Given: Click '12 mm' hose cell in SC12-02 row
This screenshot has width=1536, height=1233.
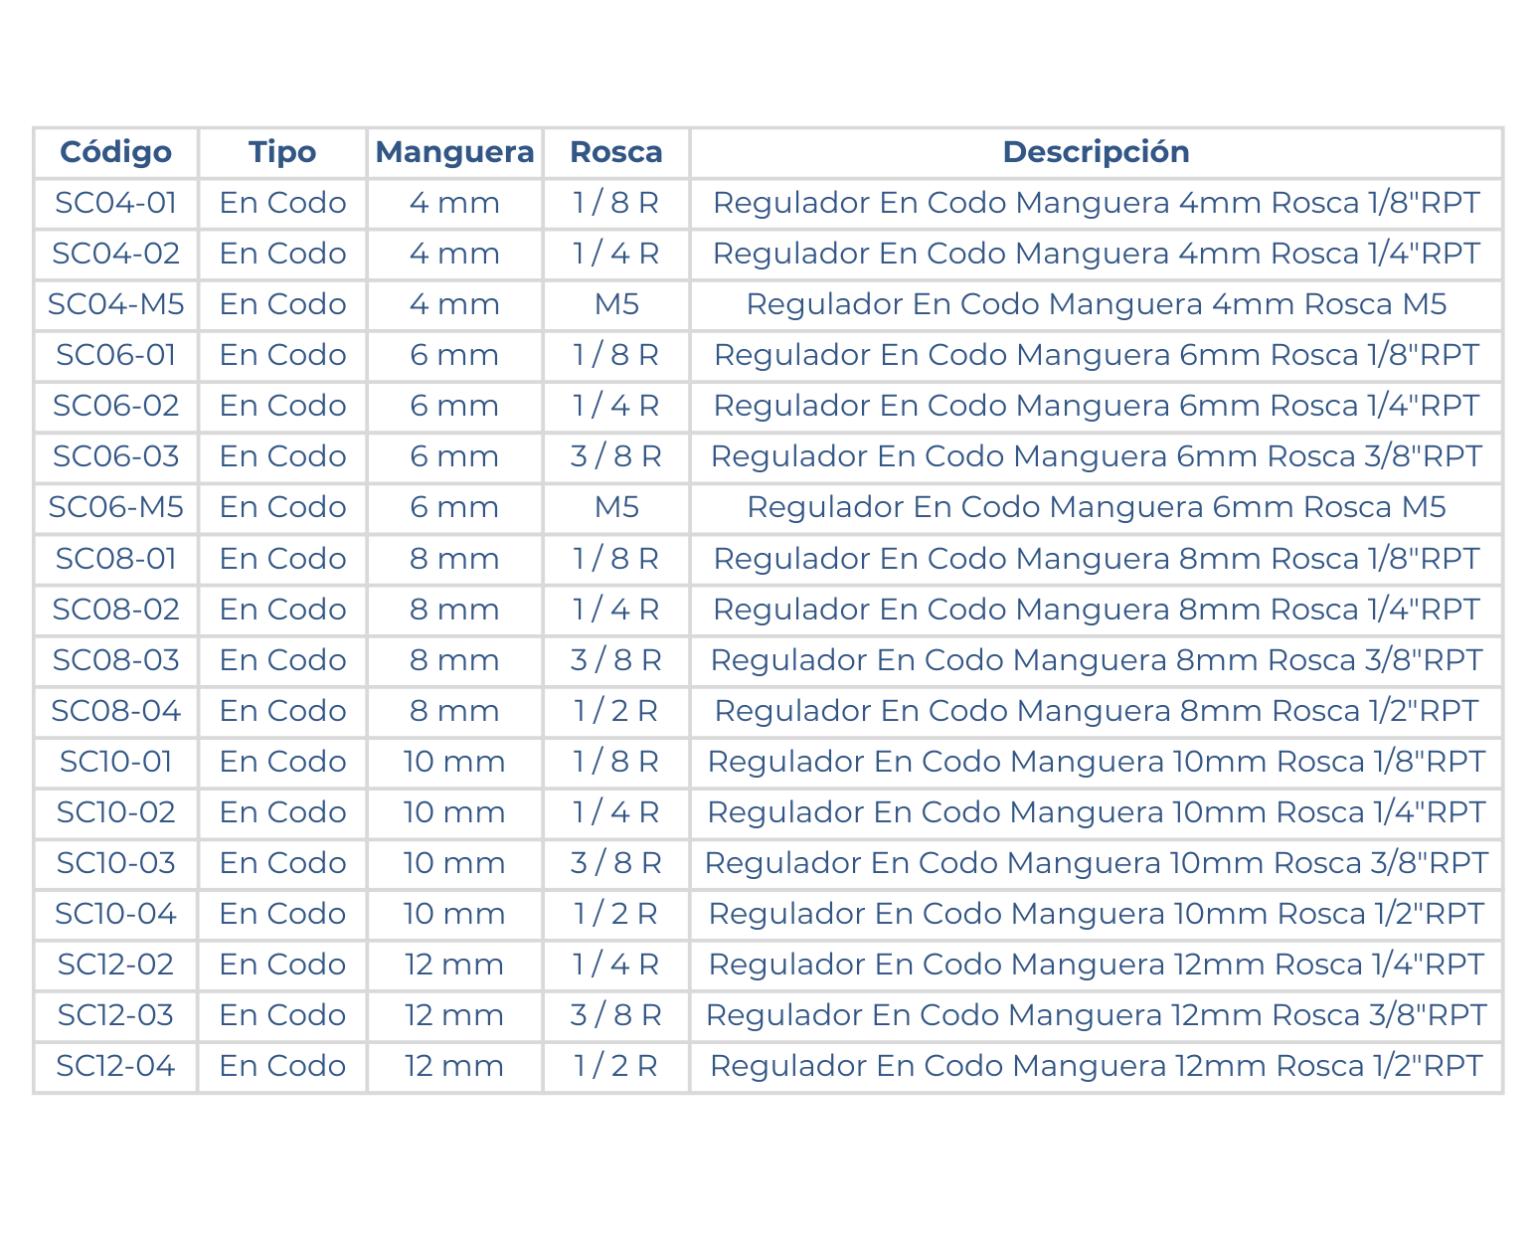Looking at the screenshot, I should point(454,965).
